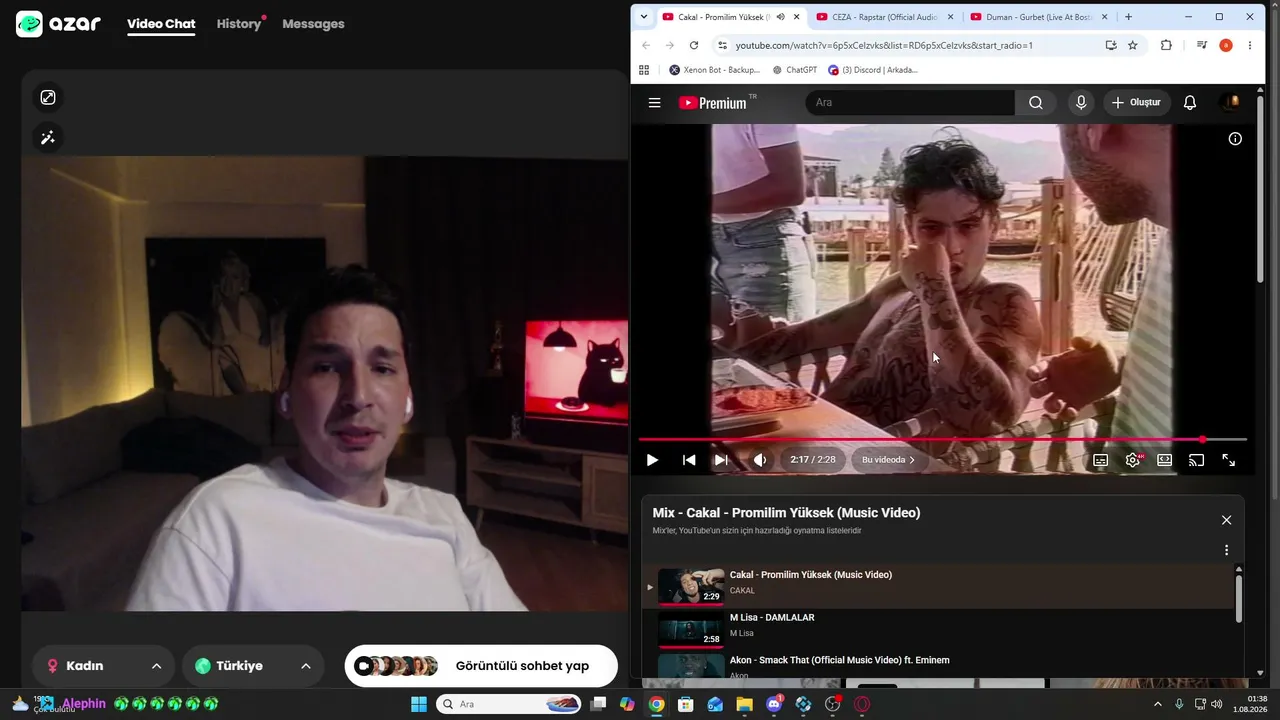
Task: Play the YouTube video
Action: tap(652, 460)
